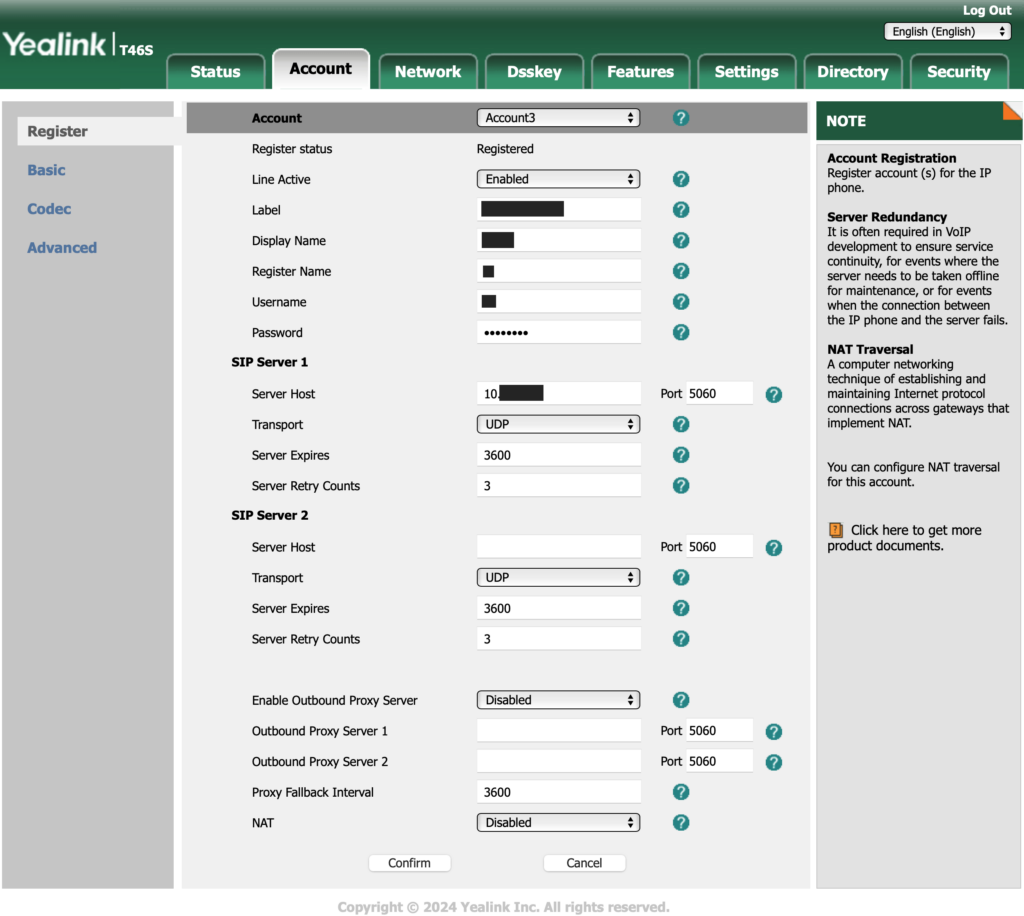This screenshot has height=916, width=1024.
Task: Click SIP Server 1 Server Expires field
Action: [x=558, y=455]
